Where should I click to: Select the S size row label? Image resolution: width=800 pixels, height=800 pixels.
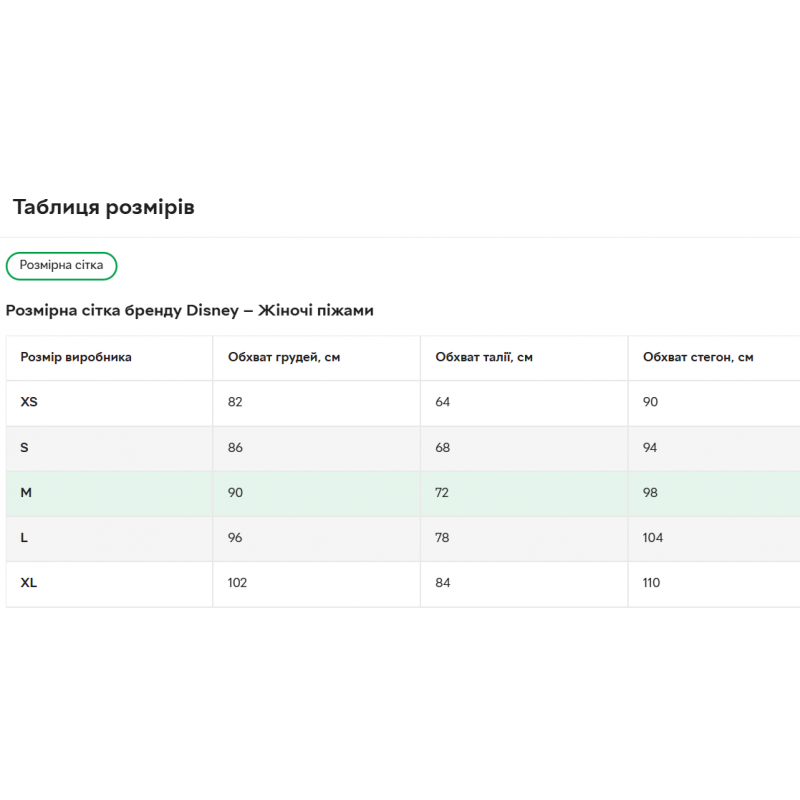coord(24,447)
